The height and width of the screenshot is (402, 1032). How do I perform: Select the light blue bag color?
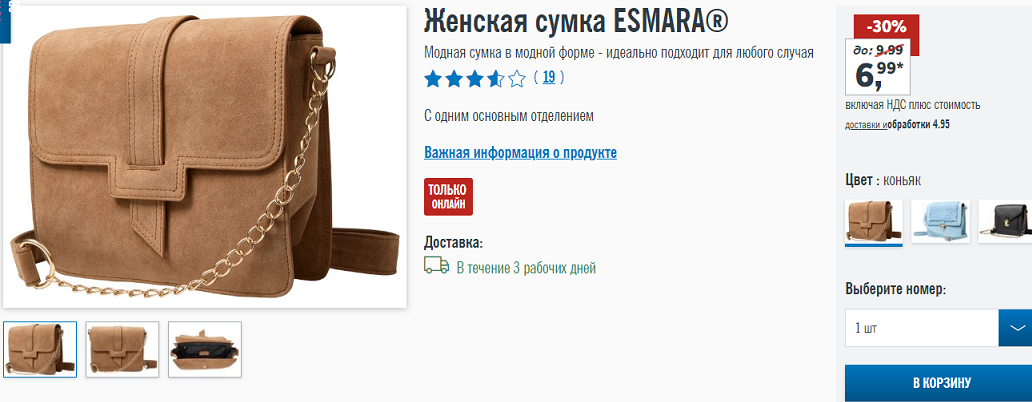coord(941,222)
